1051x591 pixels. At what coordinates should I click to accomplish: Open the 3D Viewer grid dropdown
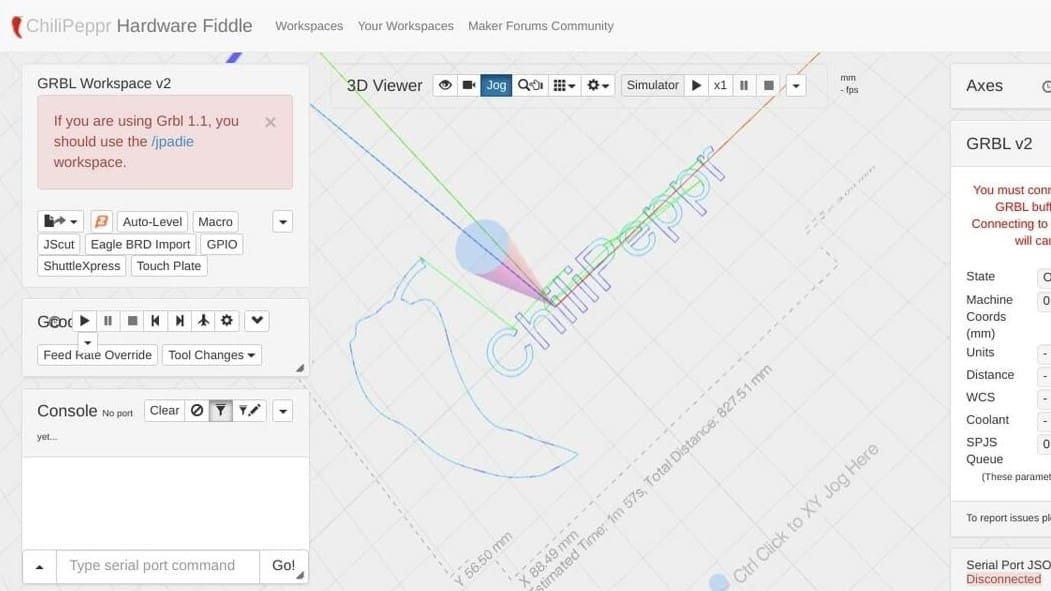pos(564,85)
